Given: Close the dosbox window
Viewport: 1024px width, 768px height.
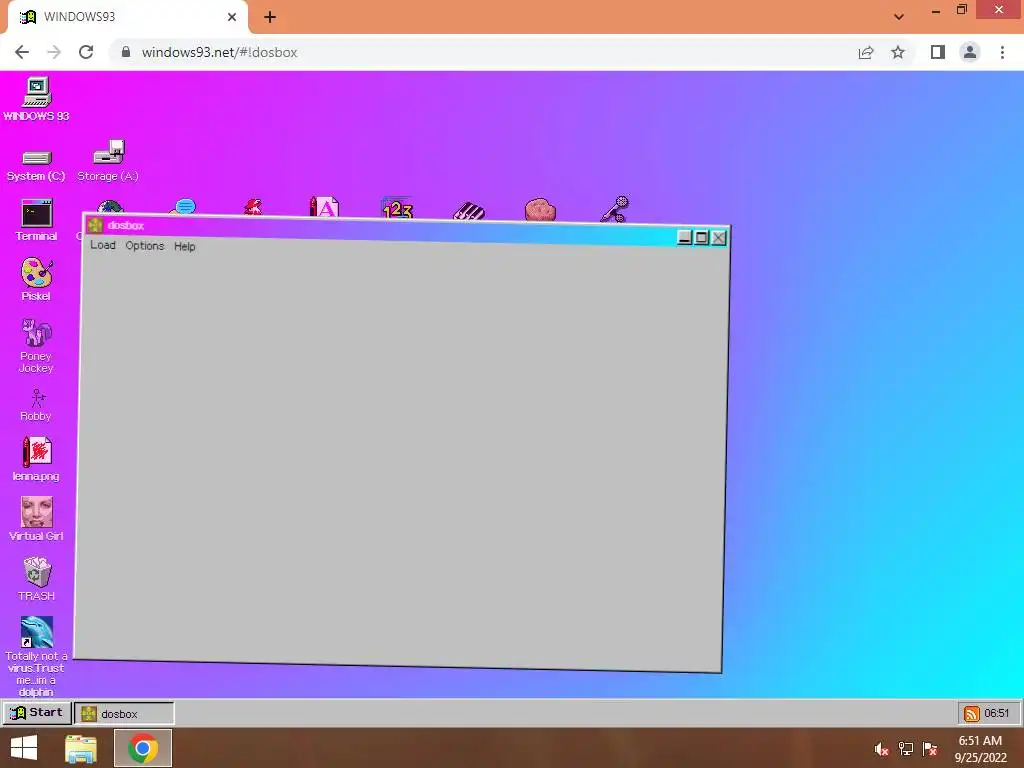Looking at the screenshot, I should click(718, 238).
